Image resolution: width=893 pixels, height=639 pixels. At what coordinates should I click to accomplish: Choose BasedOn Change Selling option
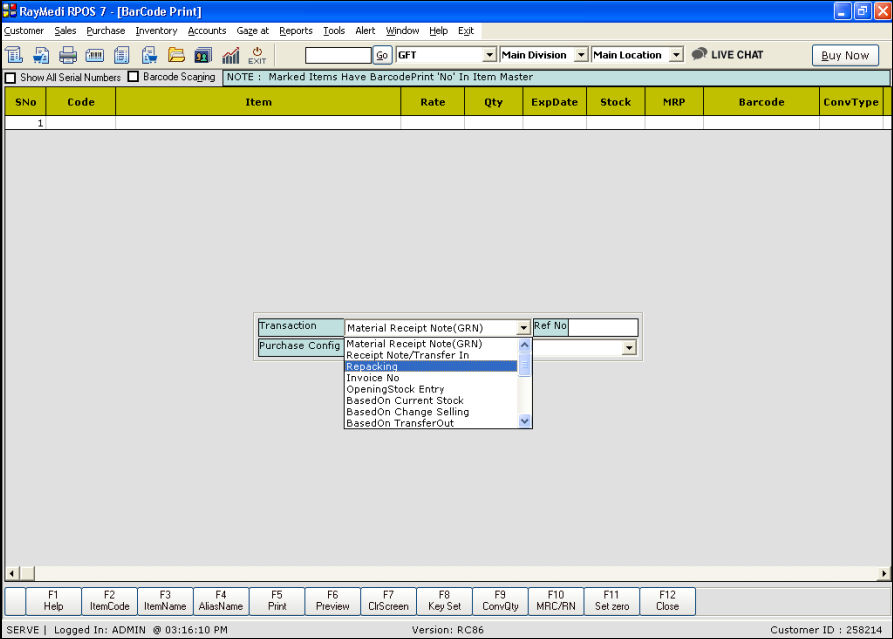431,412
